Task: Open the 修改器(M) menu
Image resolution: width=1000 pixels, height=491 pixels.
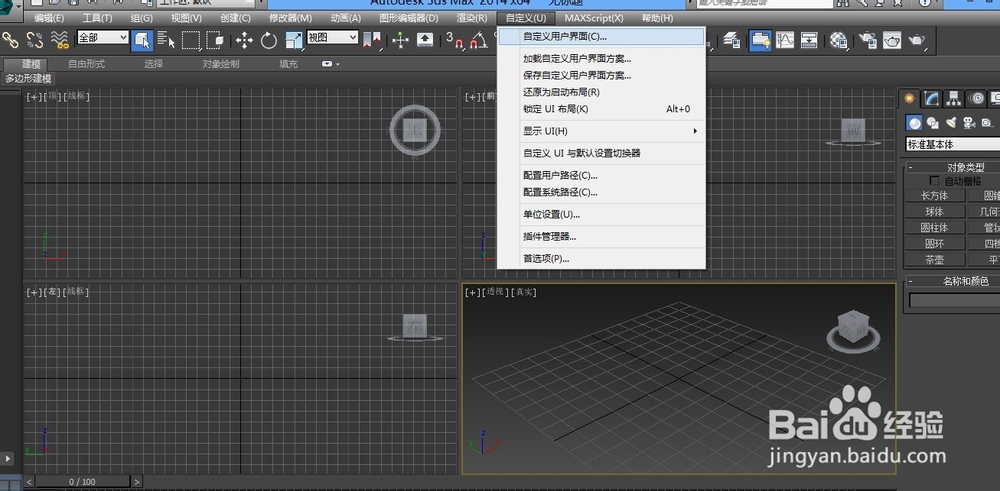Action: pos(290,18)
